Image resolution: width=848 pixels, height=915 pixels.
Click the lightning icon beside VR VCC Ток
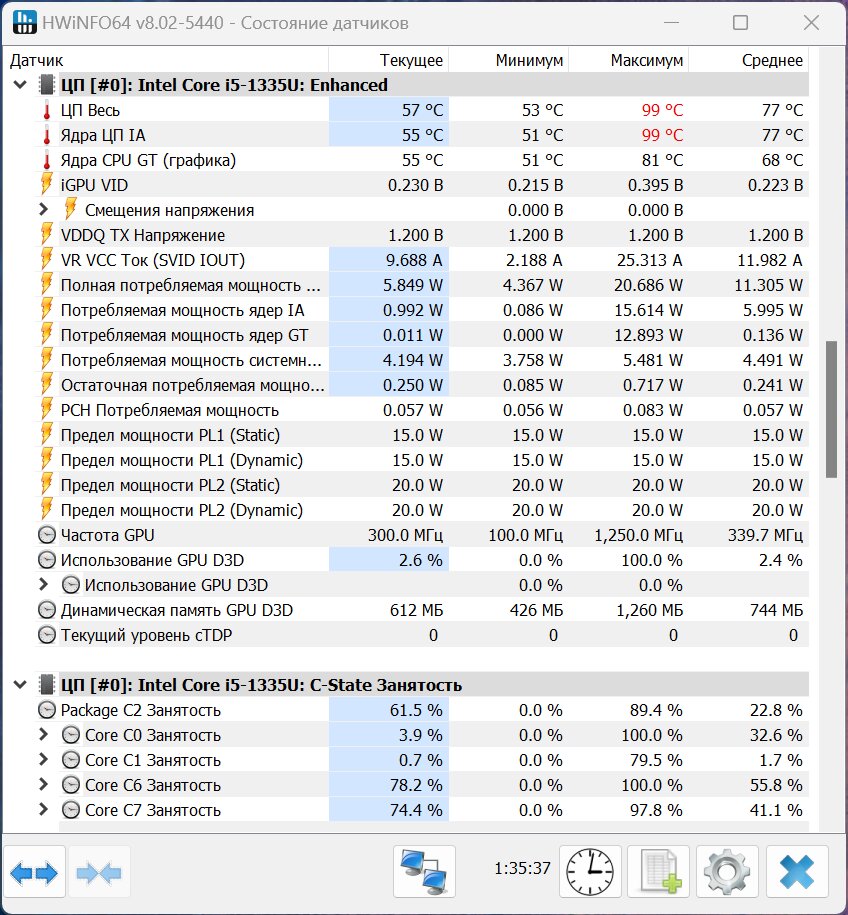coord(47,260)
